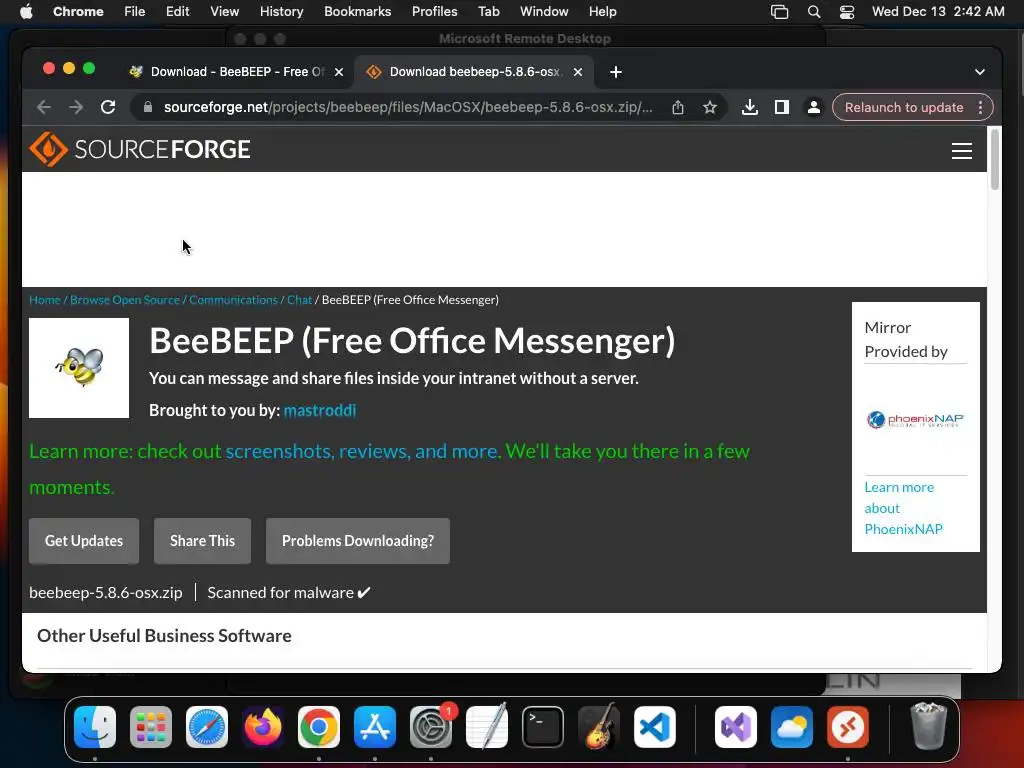
Task: Open the File menu
Action: pos(135,12)
